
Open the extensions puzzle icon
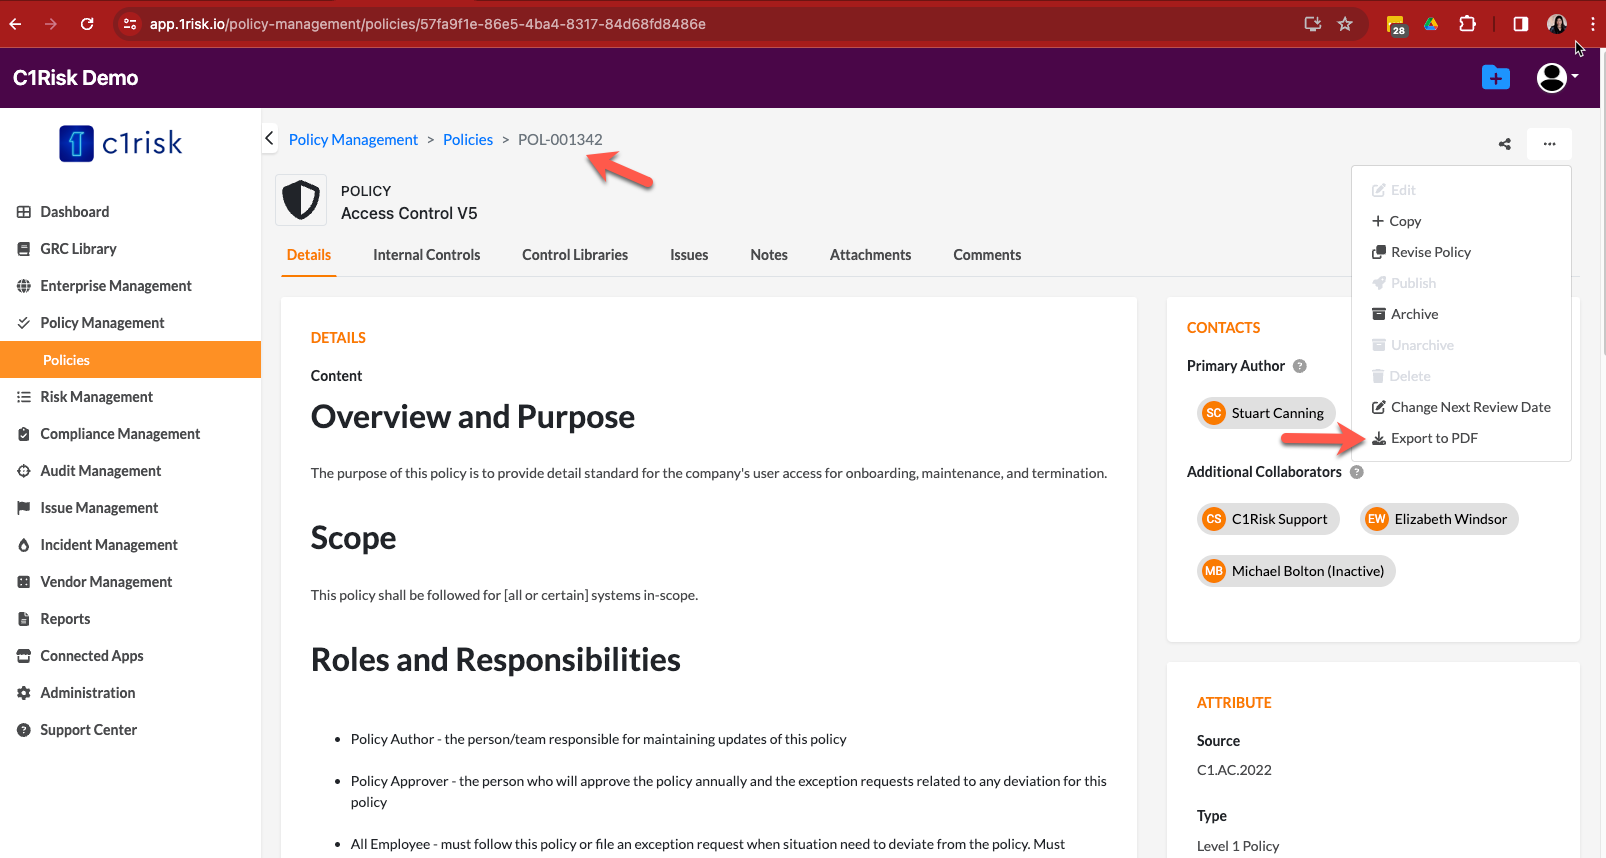1467,24
